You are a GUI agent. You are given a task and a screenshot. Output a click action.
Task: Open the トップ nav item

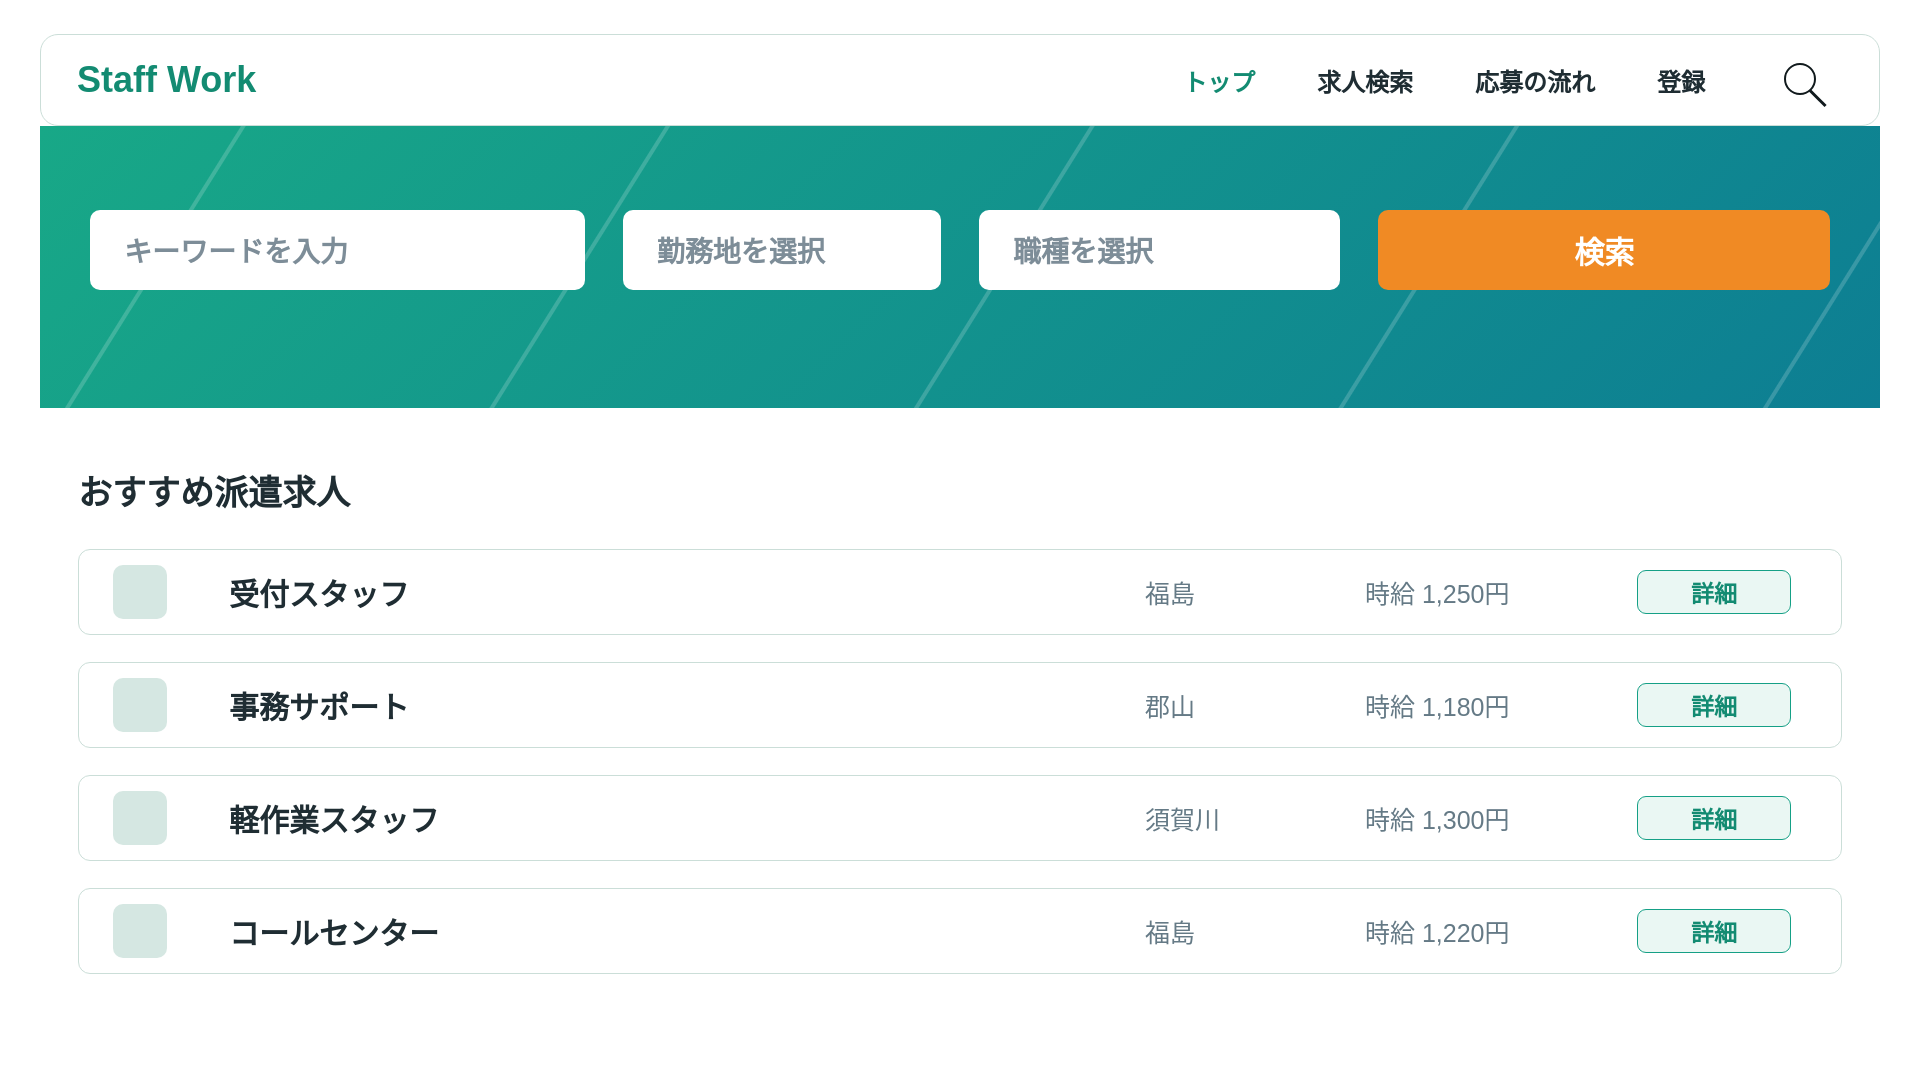click(1219, 82)
